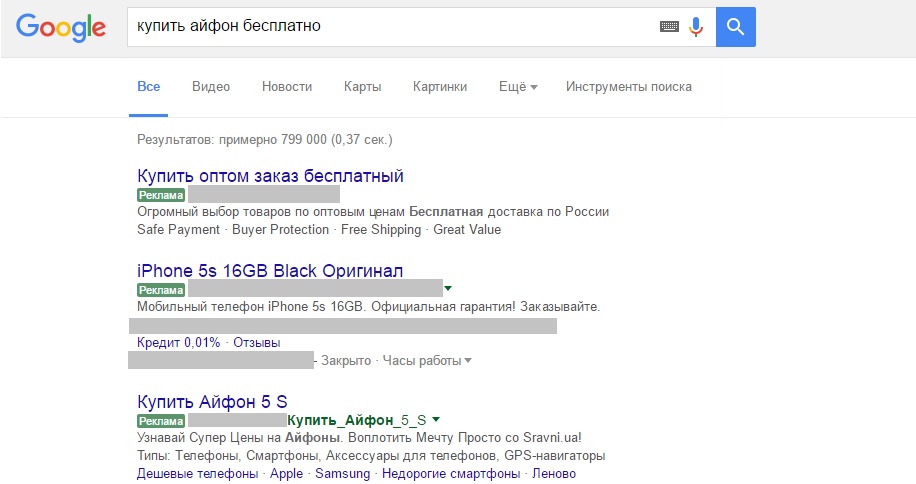Screen dimensions: 916x484
Task: Click the Safe Payment text
Action: pos(178,229)
